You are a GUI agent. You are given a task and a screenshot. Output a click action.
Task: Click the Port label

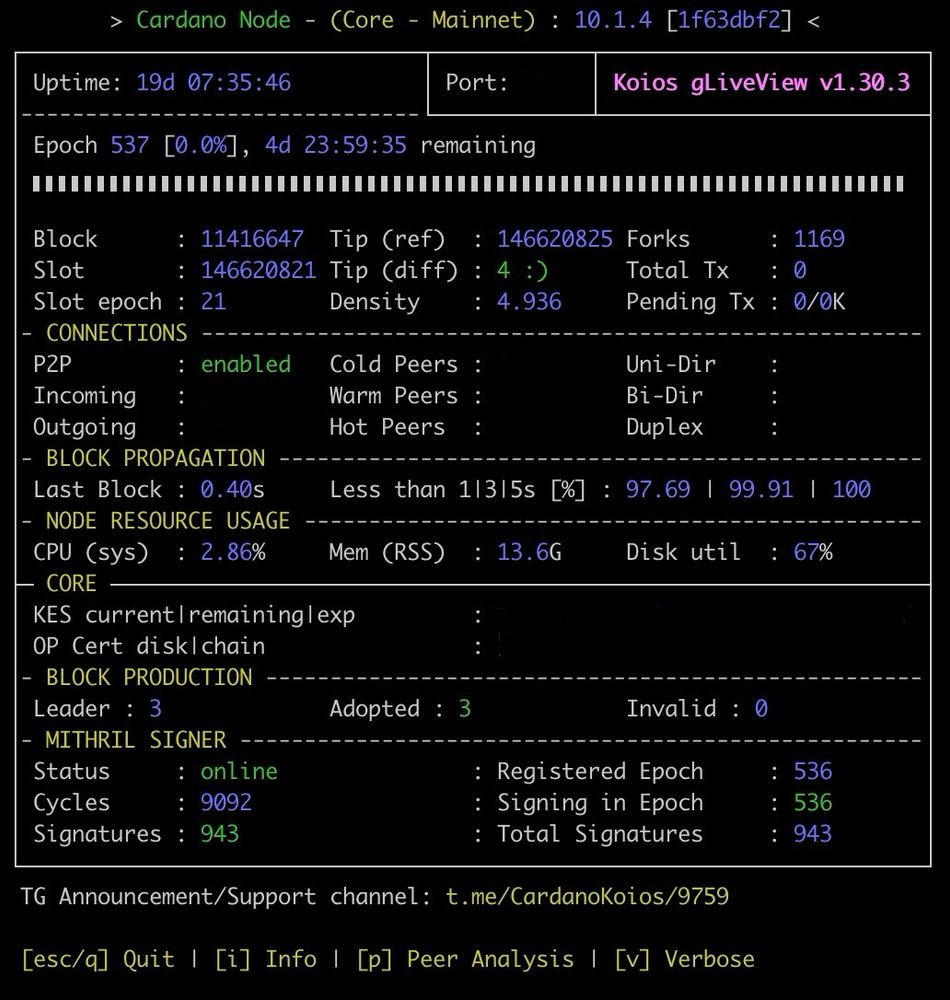[x=476, y=82]
